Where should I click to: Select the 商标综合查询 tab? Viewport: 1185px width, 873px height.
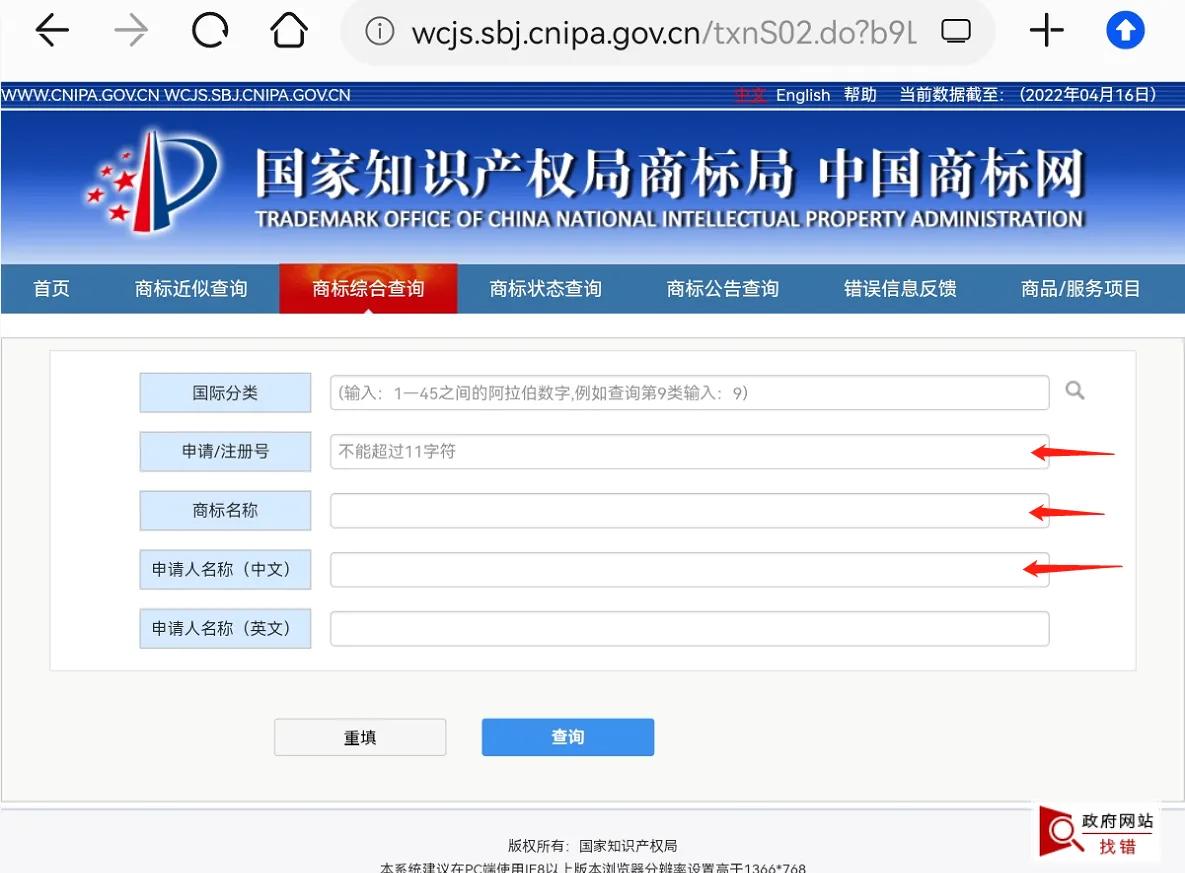tap(368, 289)
